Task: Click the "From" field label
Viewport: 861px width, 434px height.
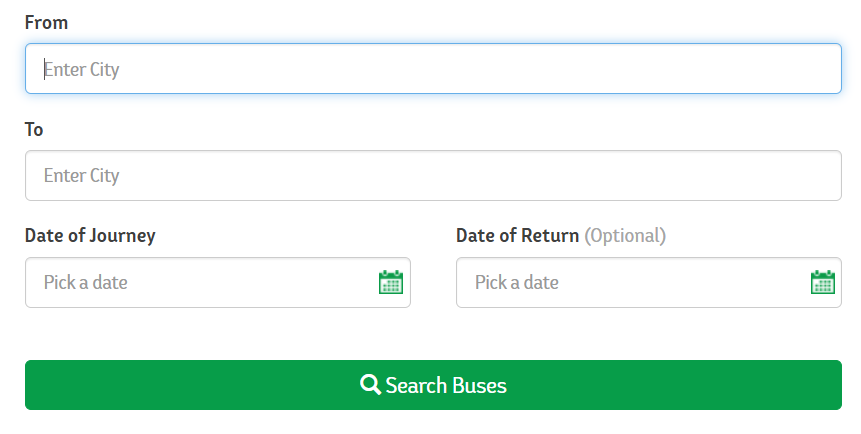Action: coord(47,23)
